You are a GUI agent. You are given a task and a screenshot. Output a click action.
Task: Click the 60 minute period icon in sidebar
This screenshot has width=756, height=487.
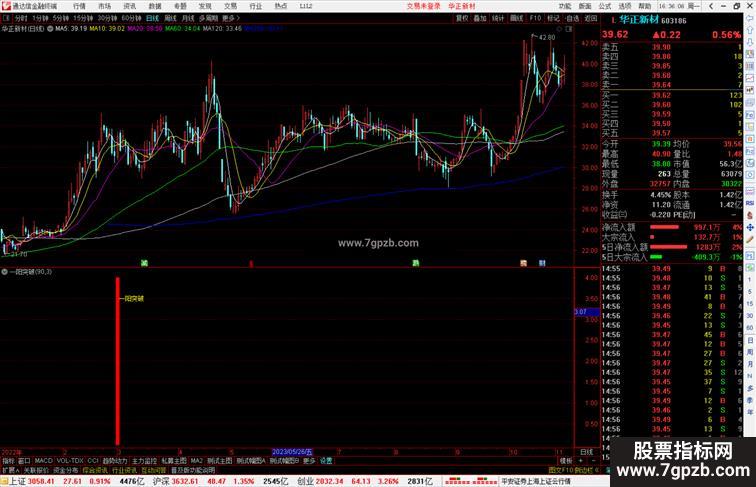[x=750, y=328]
